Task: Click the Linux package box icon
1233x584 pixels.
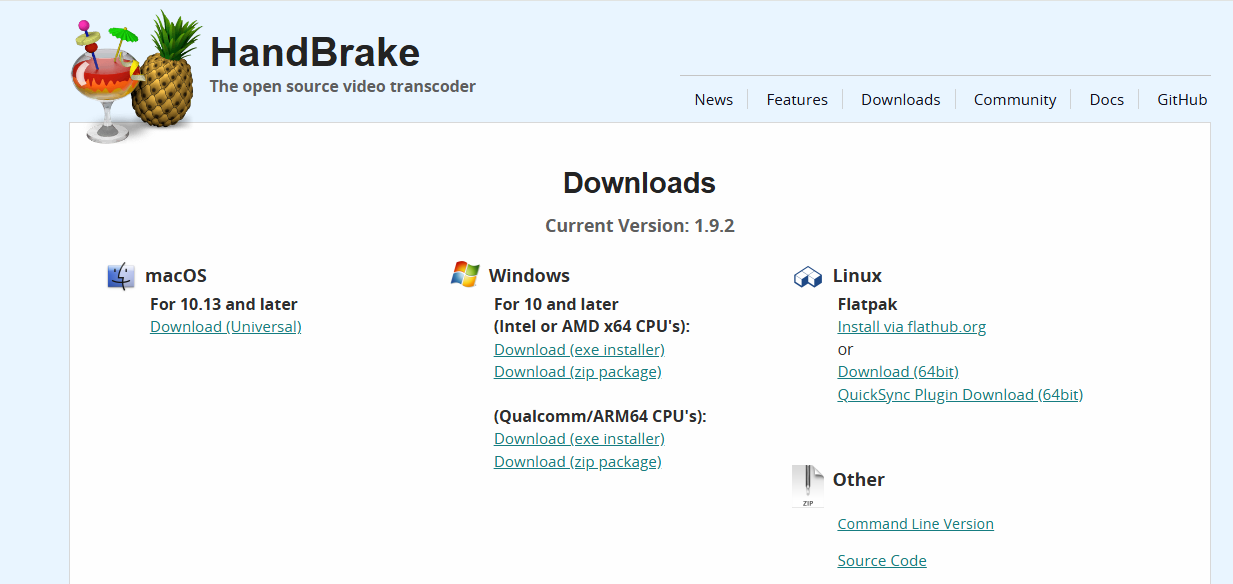Action: coord(808,277)
